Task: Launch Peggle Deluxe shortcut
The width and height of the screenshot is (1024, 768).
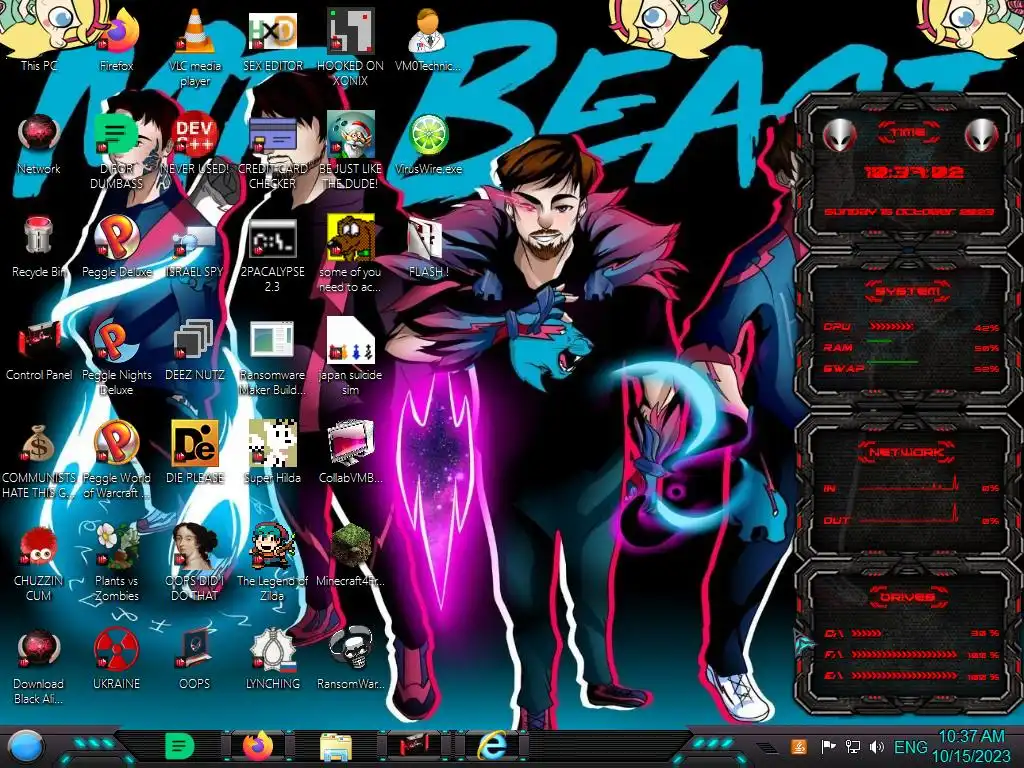Action: pos(117,247)
